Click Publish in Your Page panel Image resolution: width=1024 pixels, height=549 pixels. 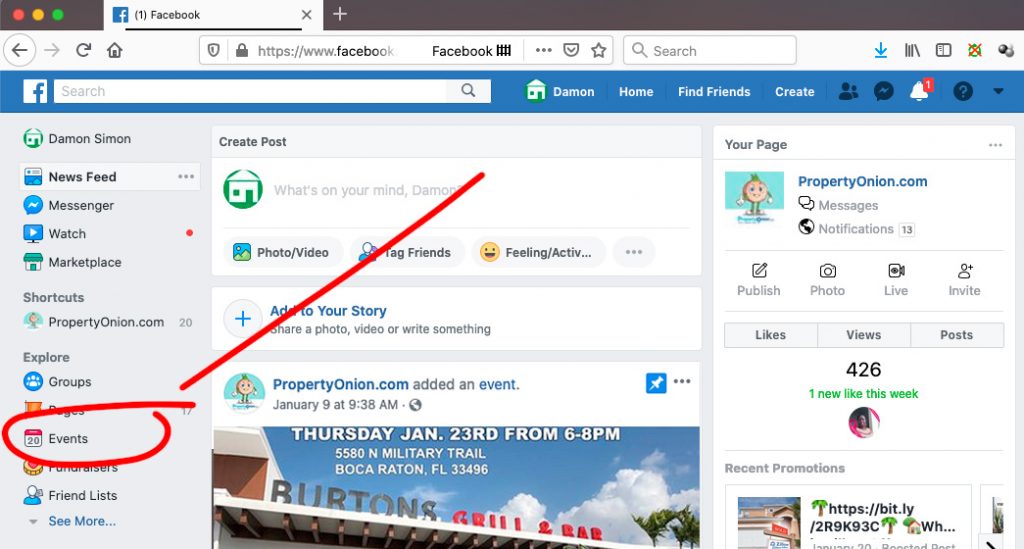[x=758, y=279]
